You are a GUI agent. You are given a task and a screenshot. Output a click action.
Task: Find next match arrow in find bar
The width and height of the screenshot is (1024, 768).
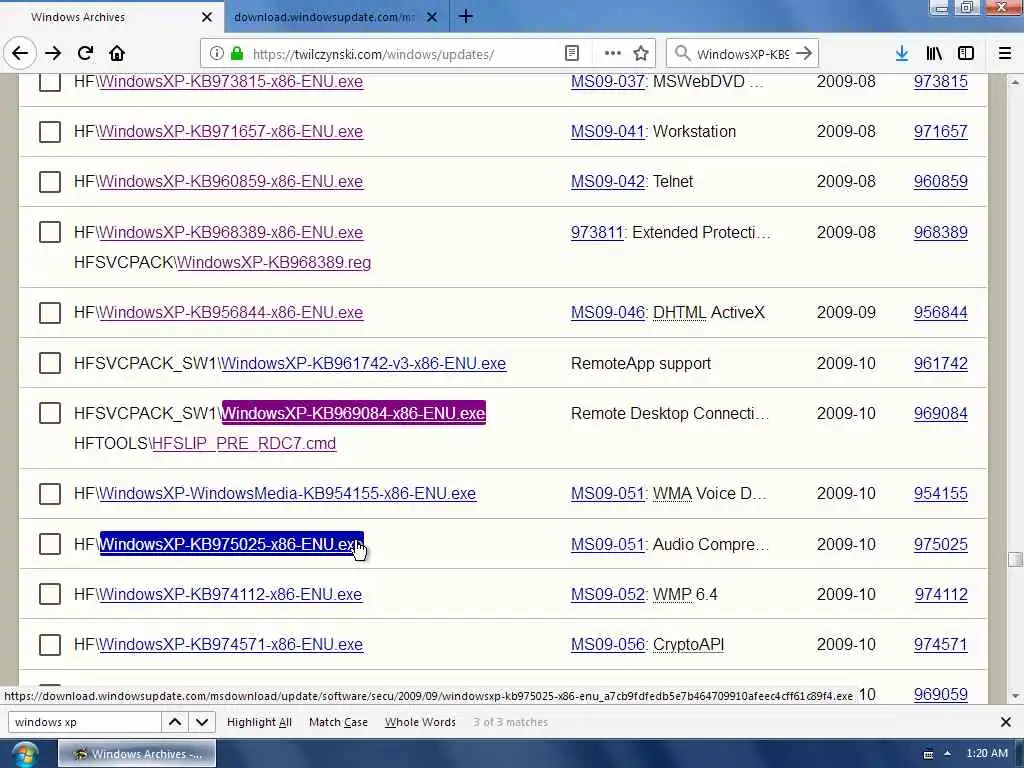coord(202,722)
